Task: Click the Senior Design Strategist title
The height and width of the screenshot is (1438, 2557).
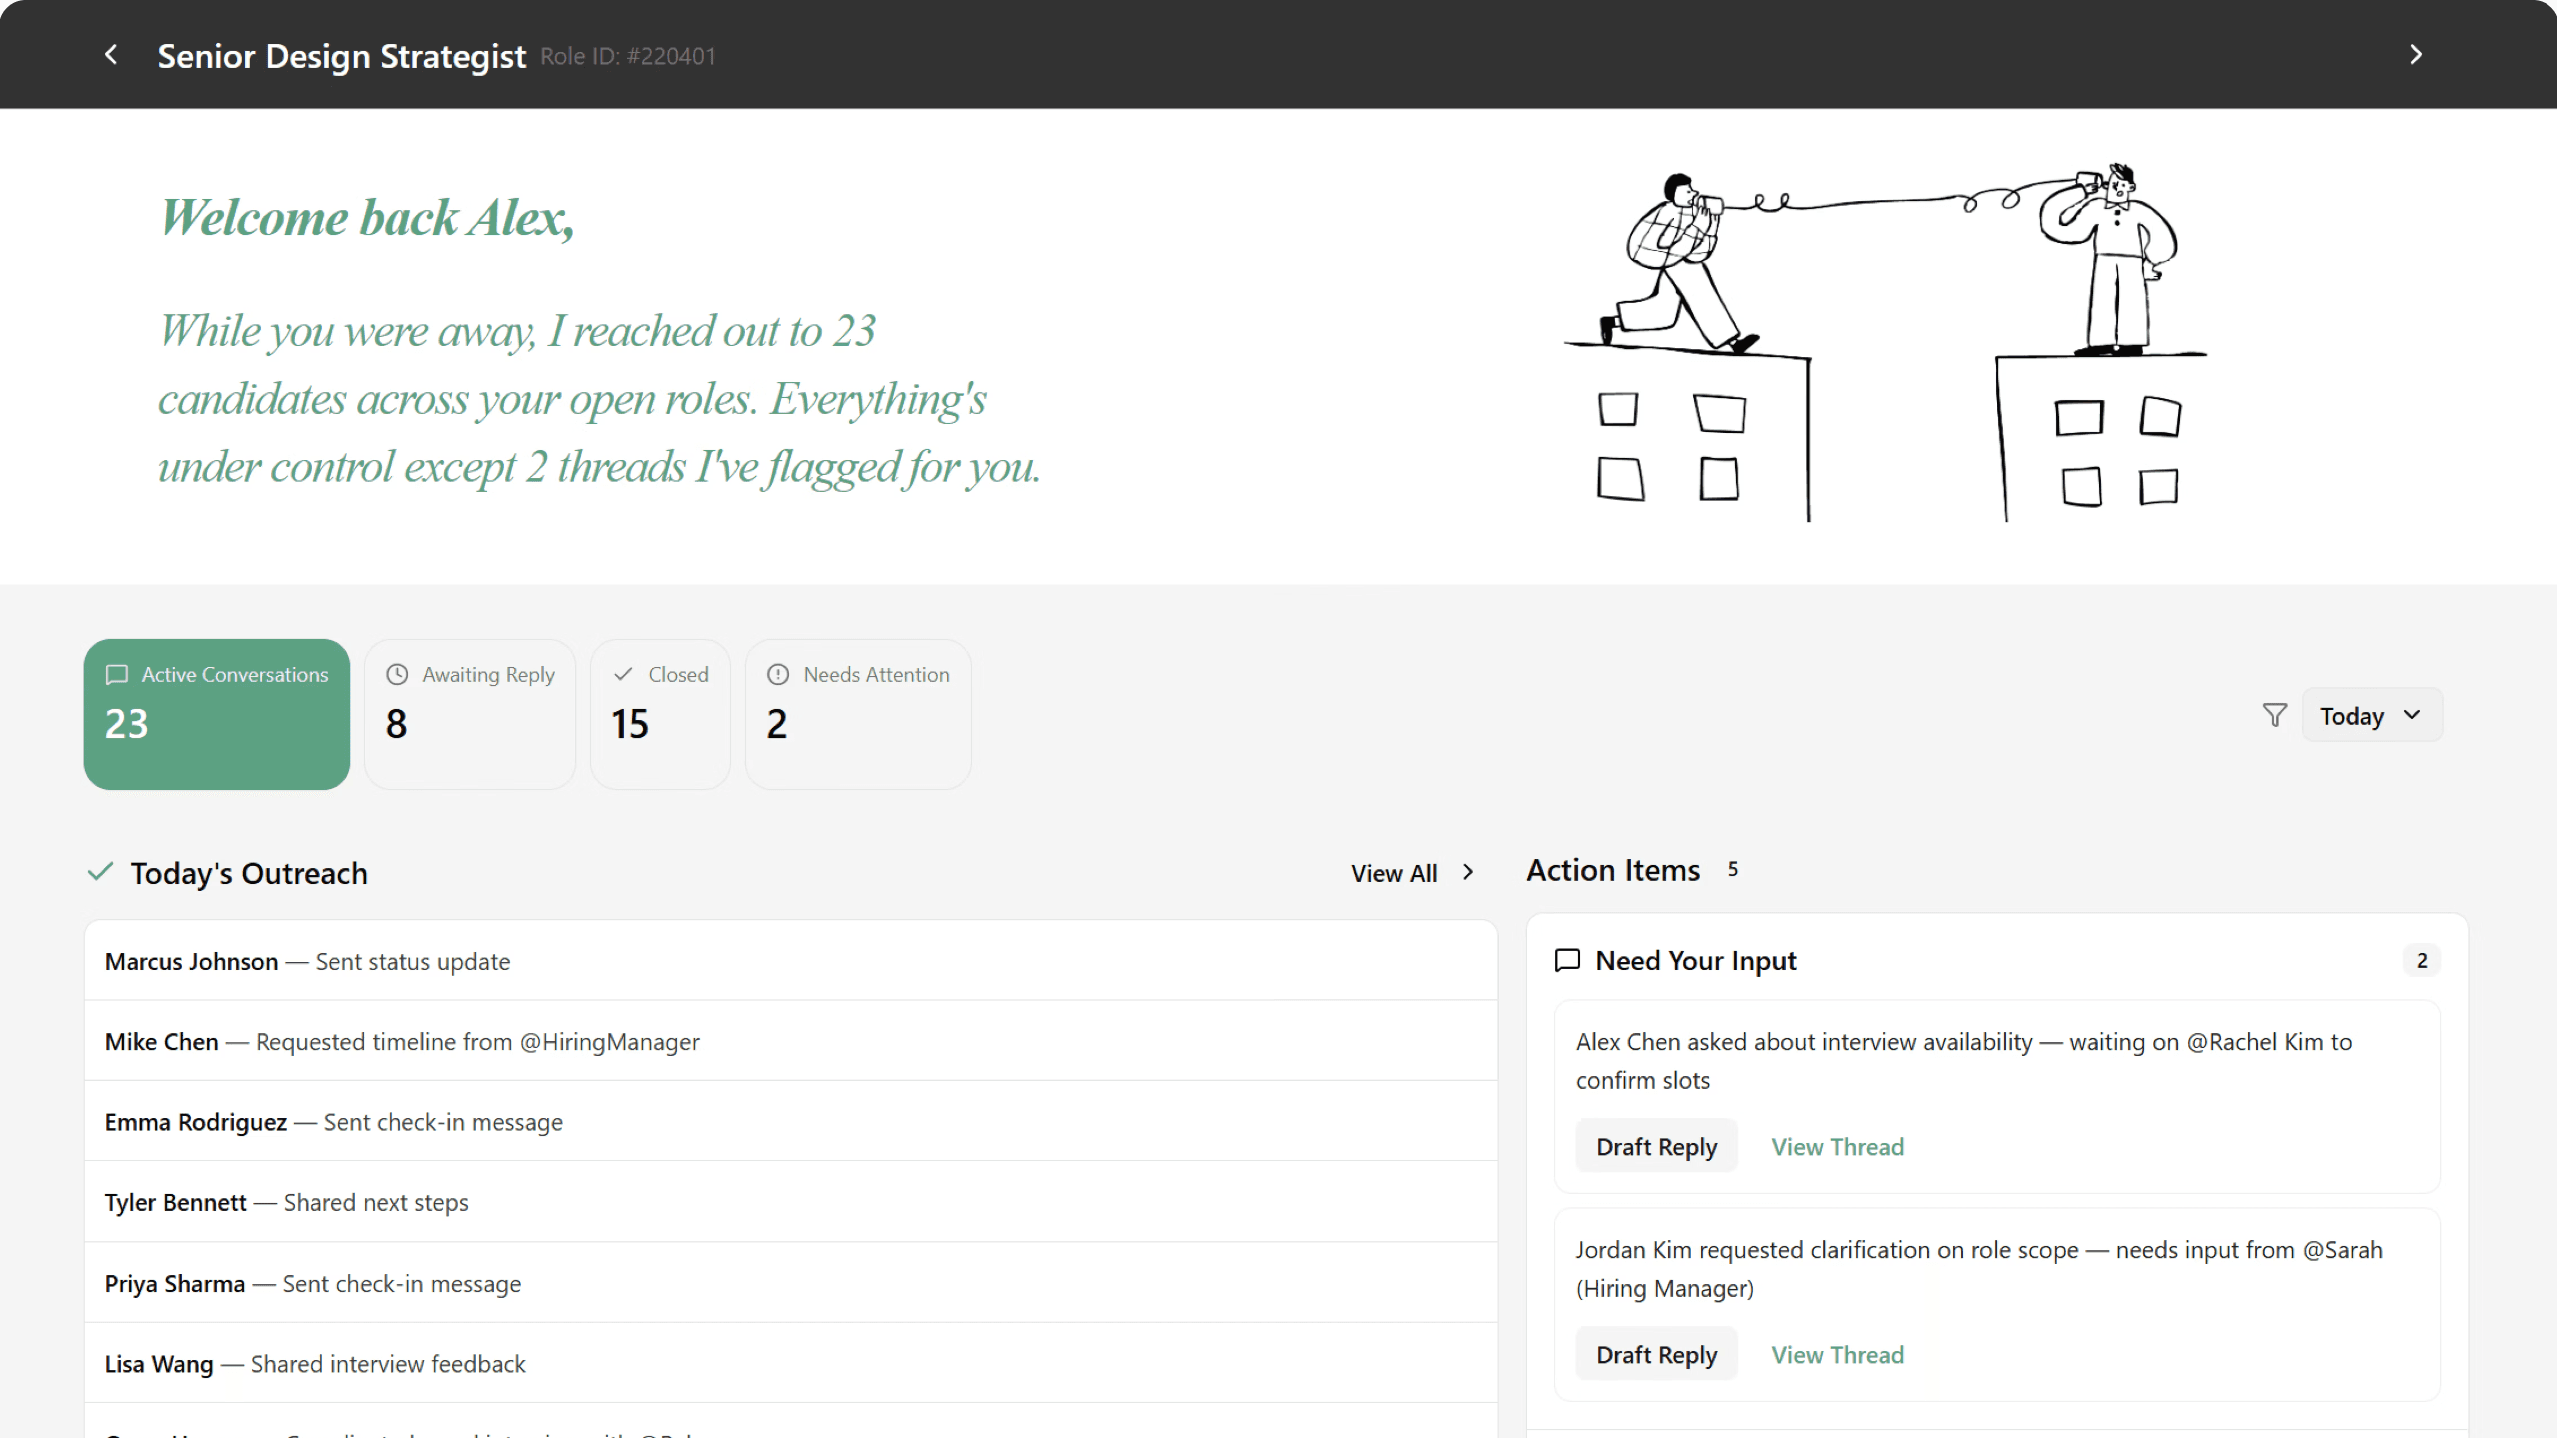Action: pos(341,56)
